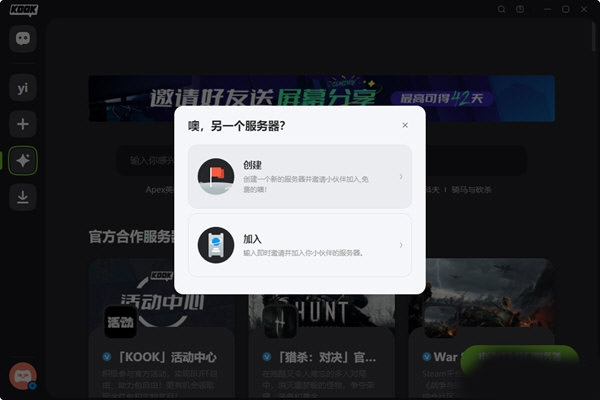Click the plus add-server sidebar button

point(23,124)
